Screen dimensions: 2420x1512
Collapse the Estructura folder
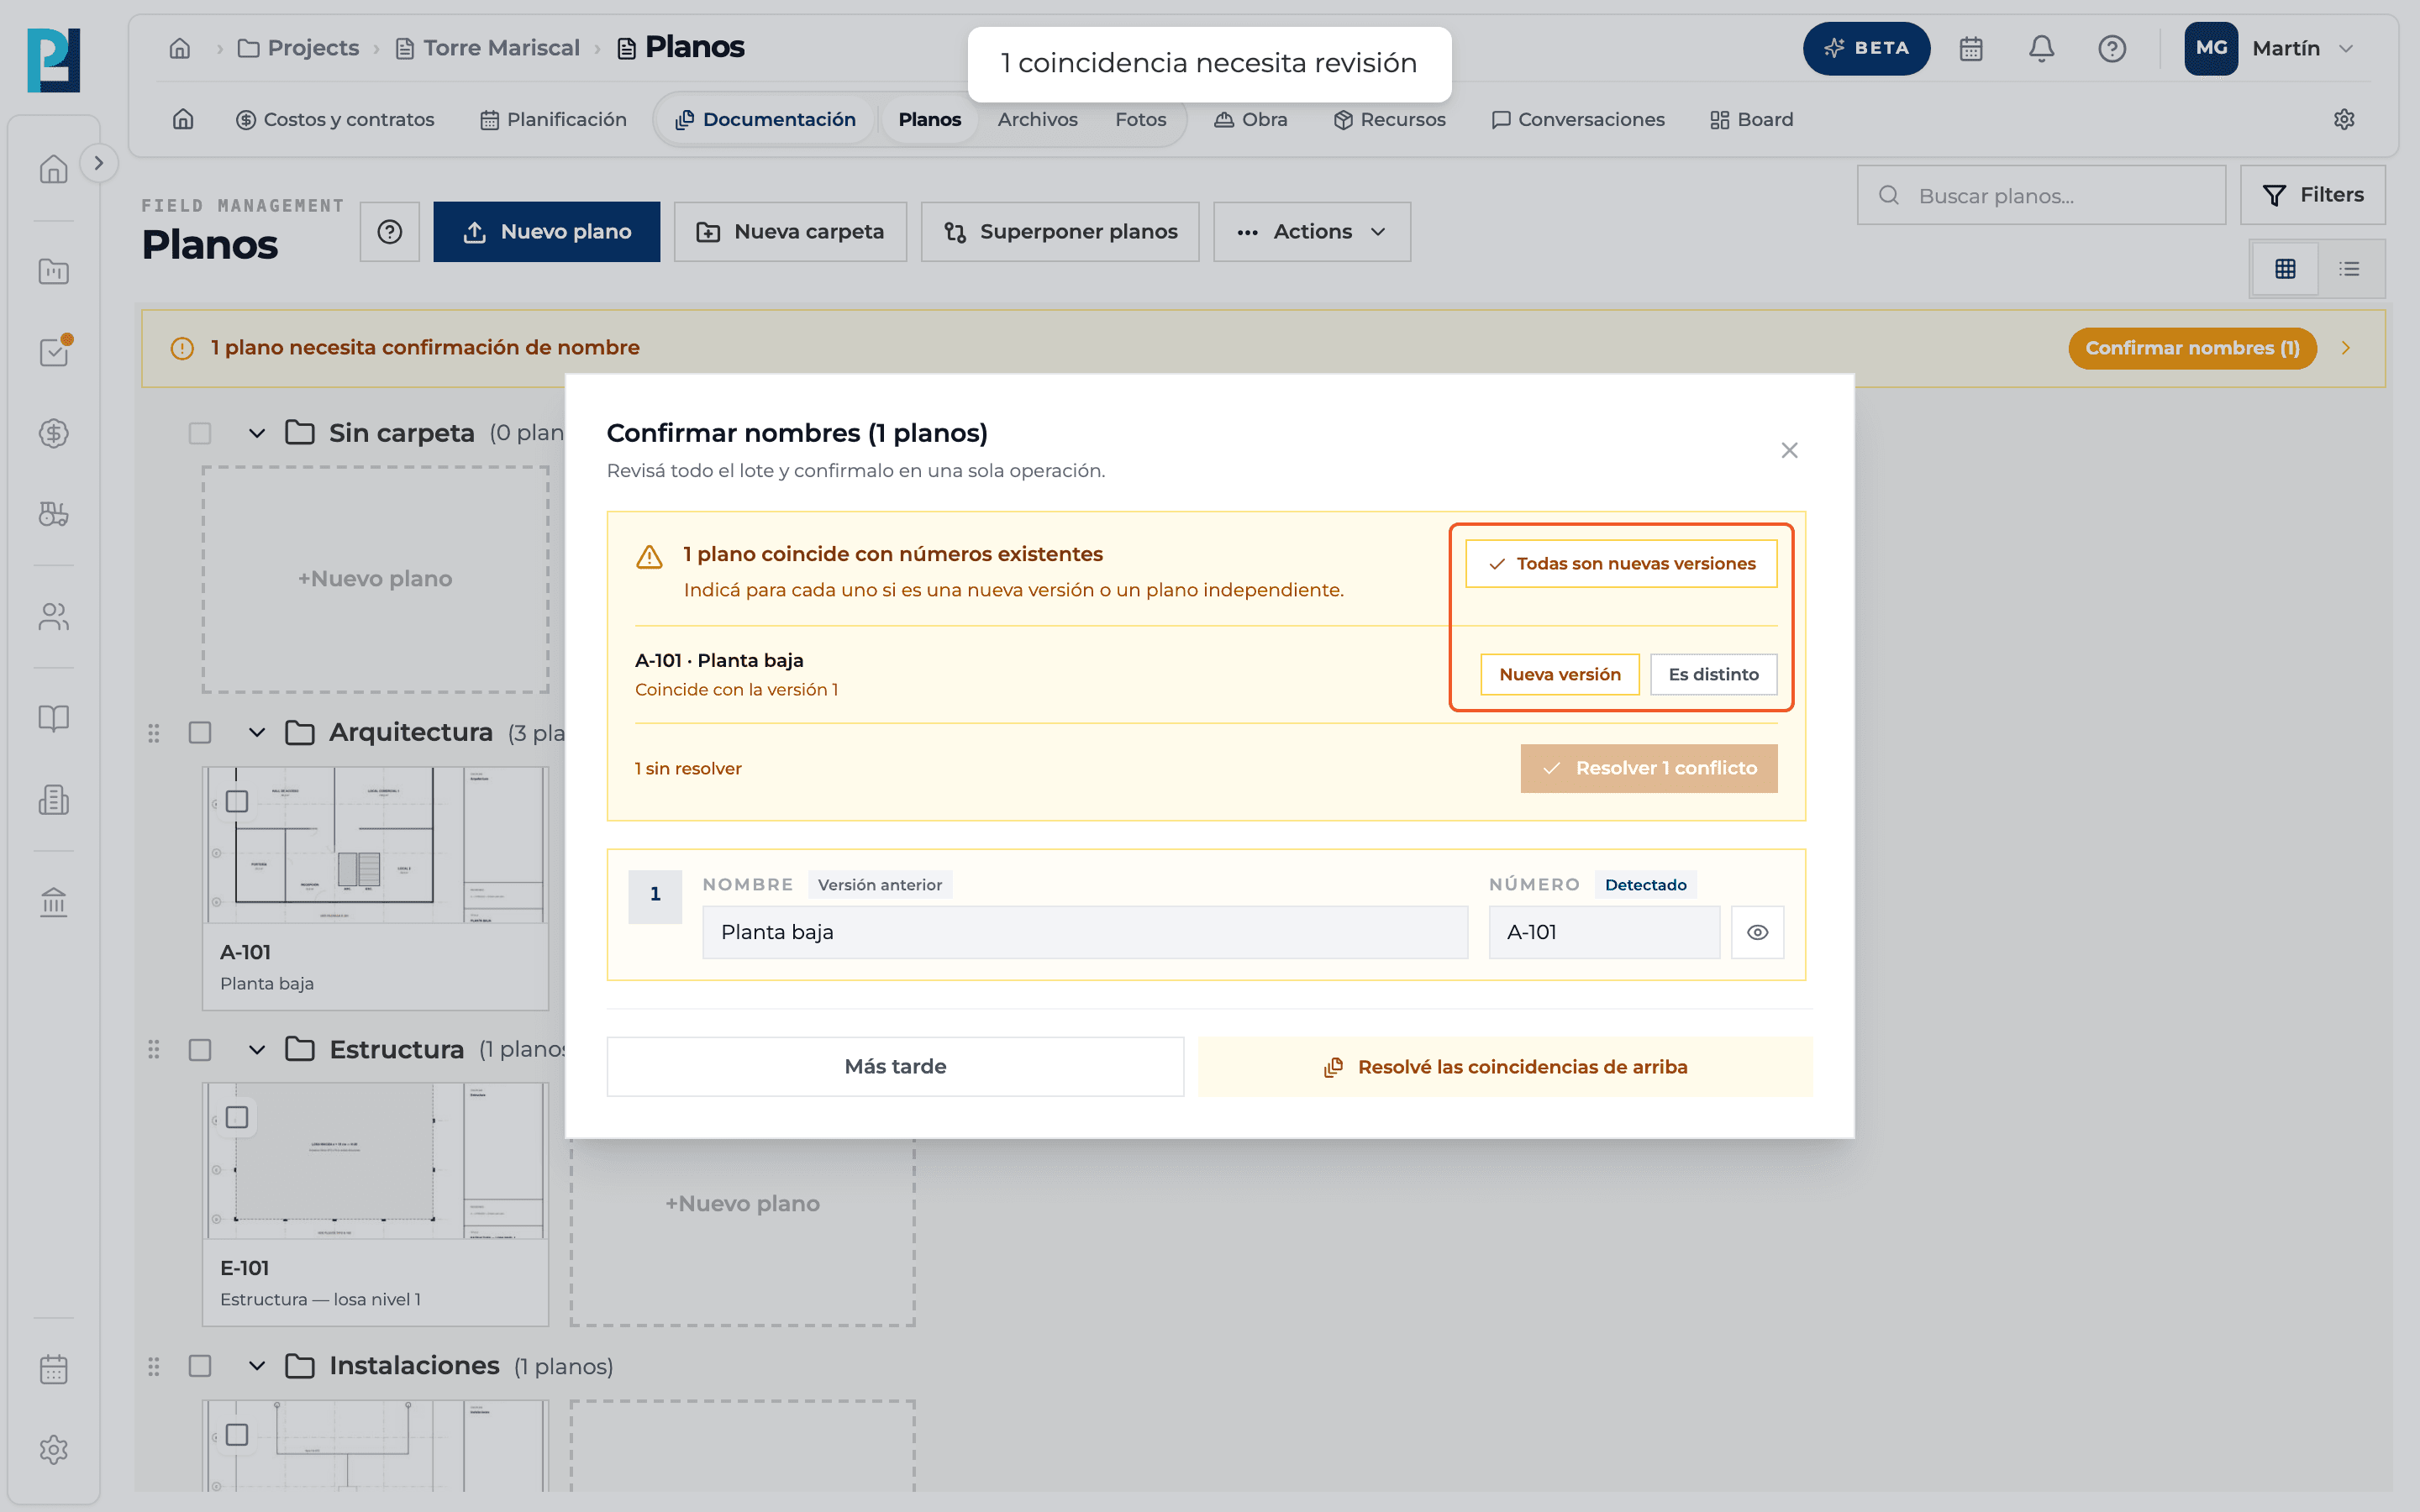click(x=257, y=1050)
